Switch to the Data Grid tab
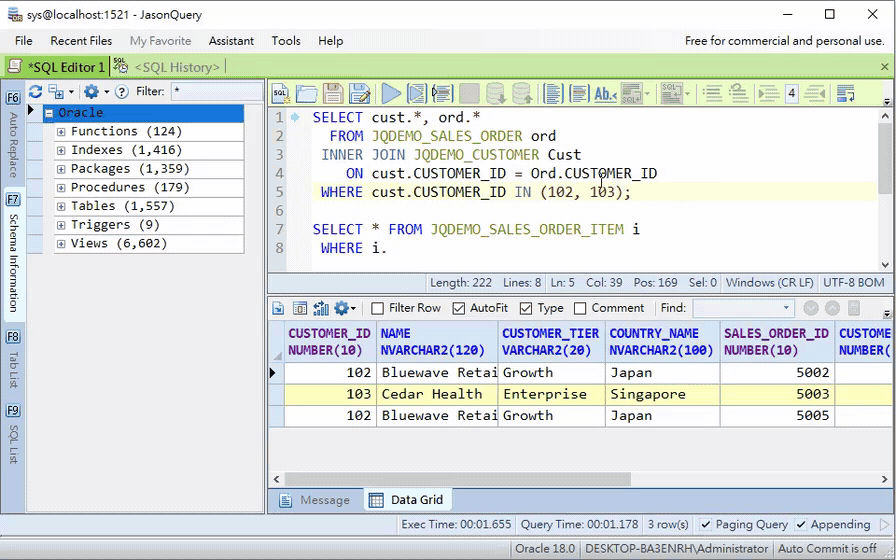This screenshot has height=560, width=896. (x=407, y=500)
